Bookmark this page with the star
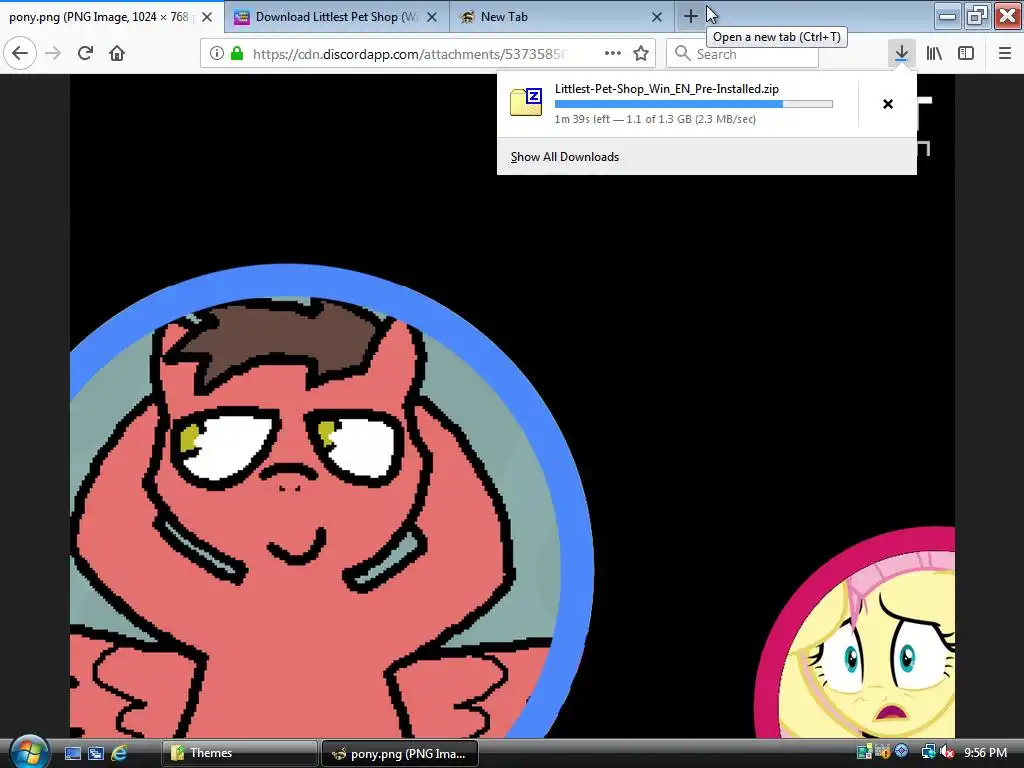1024x768 pixels. click(x=641, y=54)
